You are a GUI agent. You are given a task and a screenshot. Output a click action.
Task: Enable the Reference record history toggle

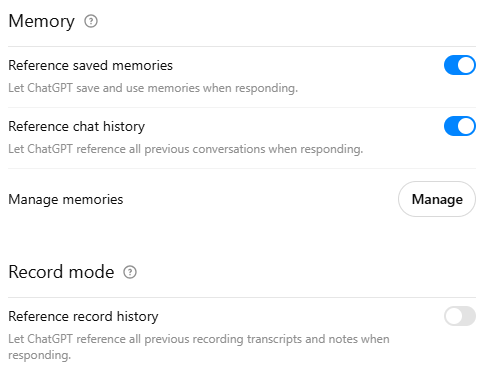pyautogui.click(x=460, y=316)
